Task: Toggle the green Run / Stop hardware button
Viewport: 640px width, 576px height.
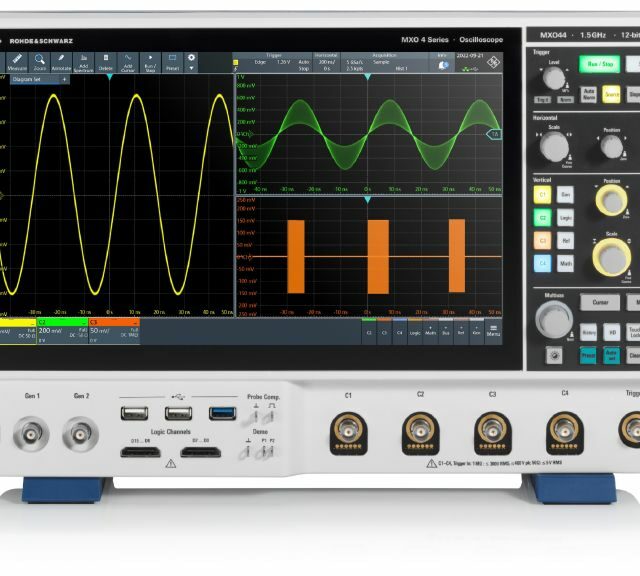Action: click(x=600, y=63)
